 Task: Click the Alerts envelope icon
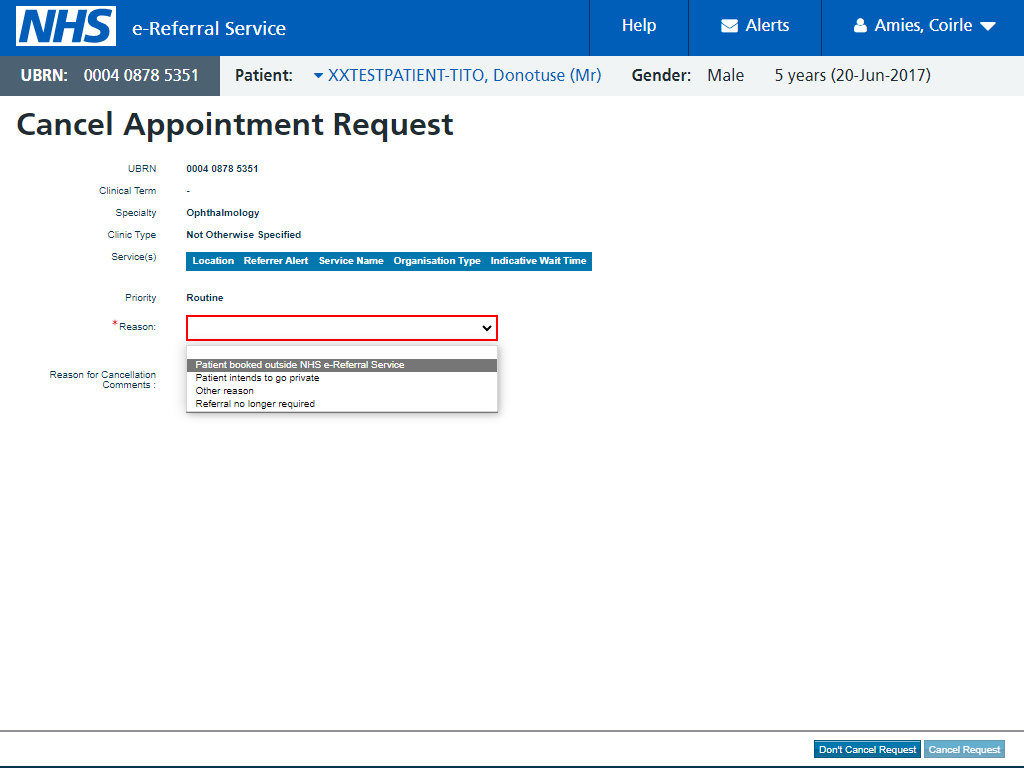click(729, 26)
